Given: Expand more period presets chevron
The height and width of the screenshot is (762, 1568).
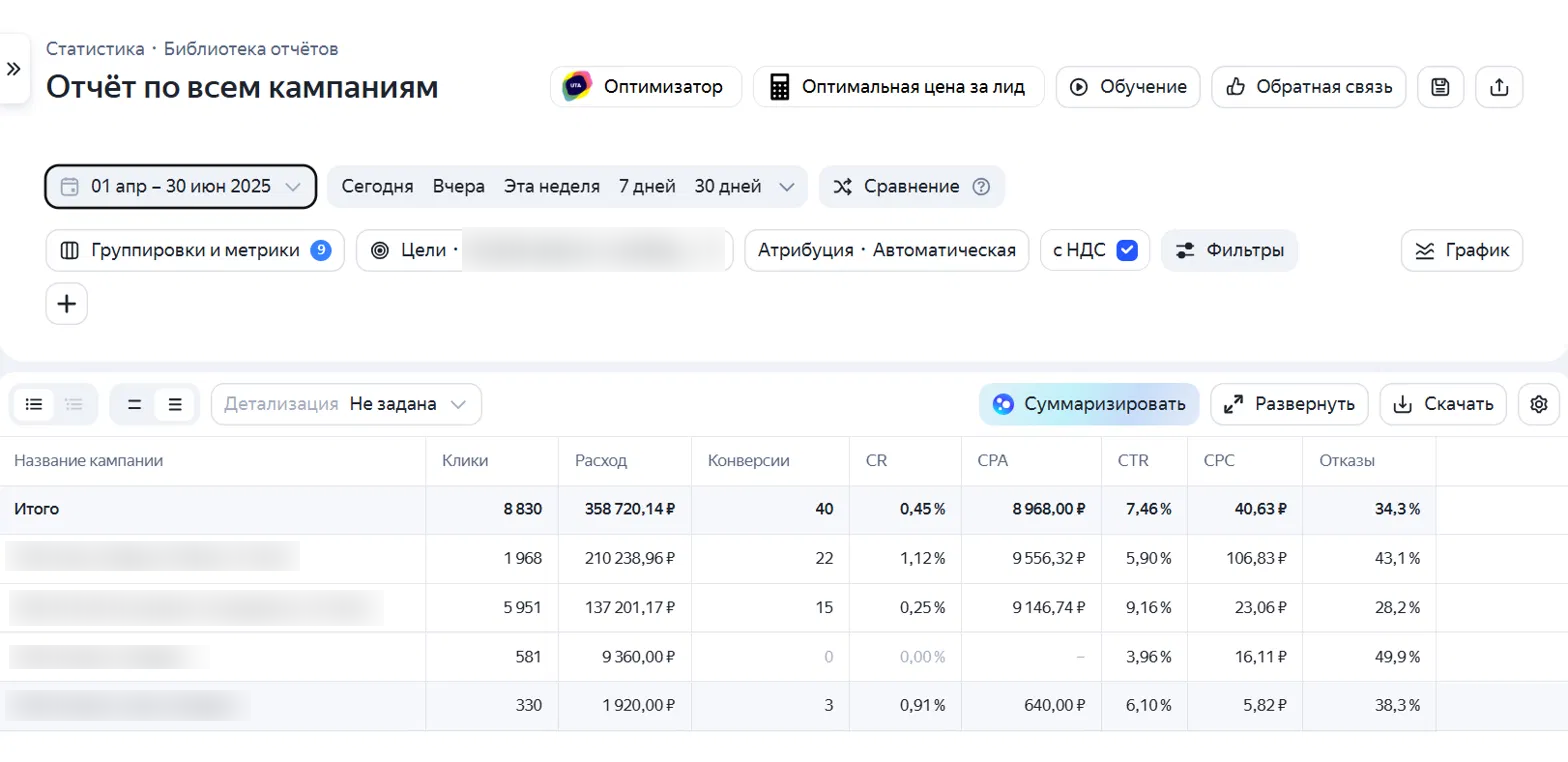Looking at the screenshot, I should 786,187.
